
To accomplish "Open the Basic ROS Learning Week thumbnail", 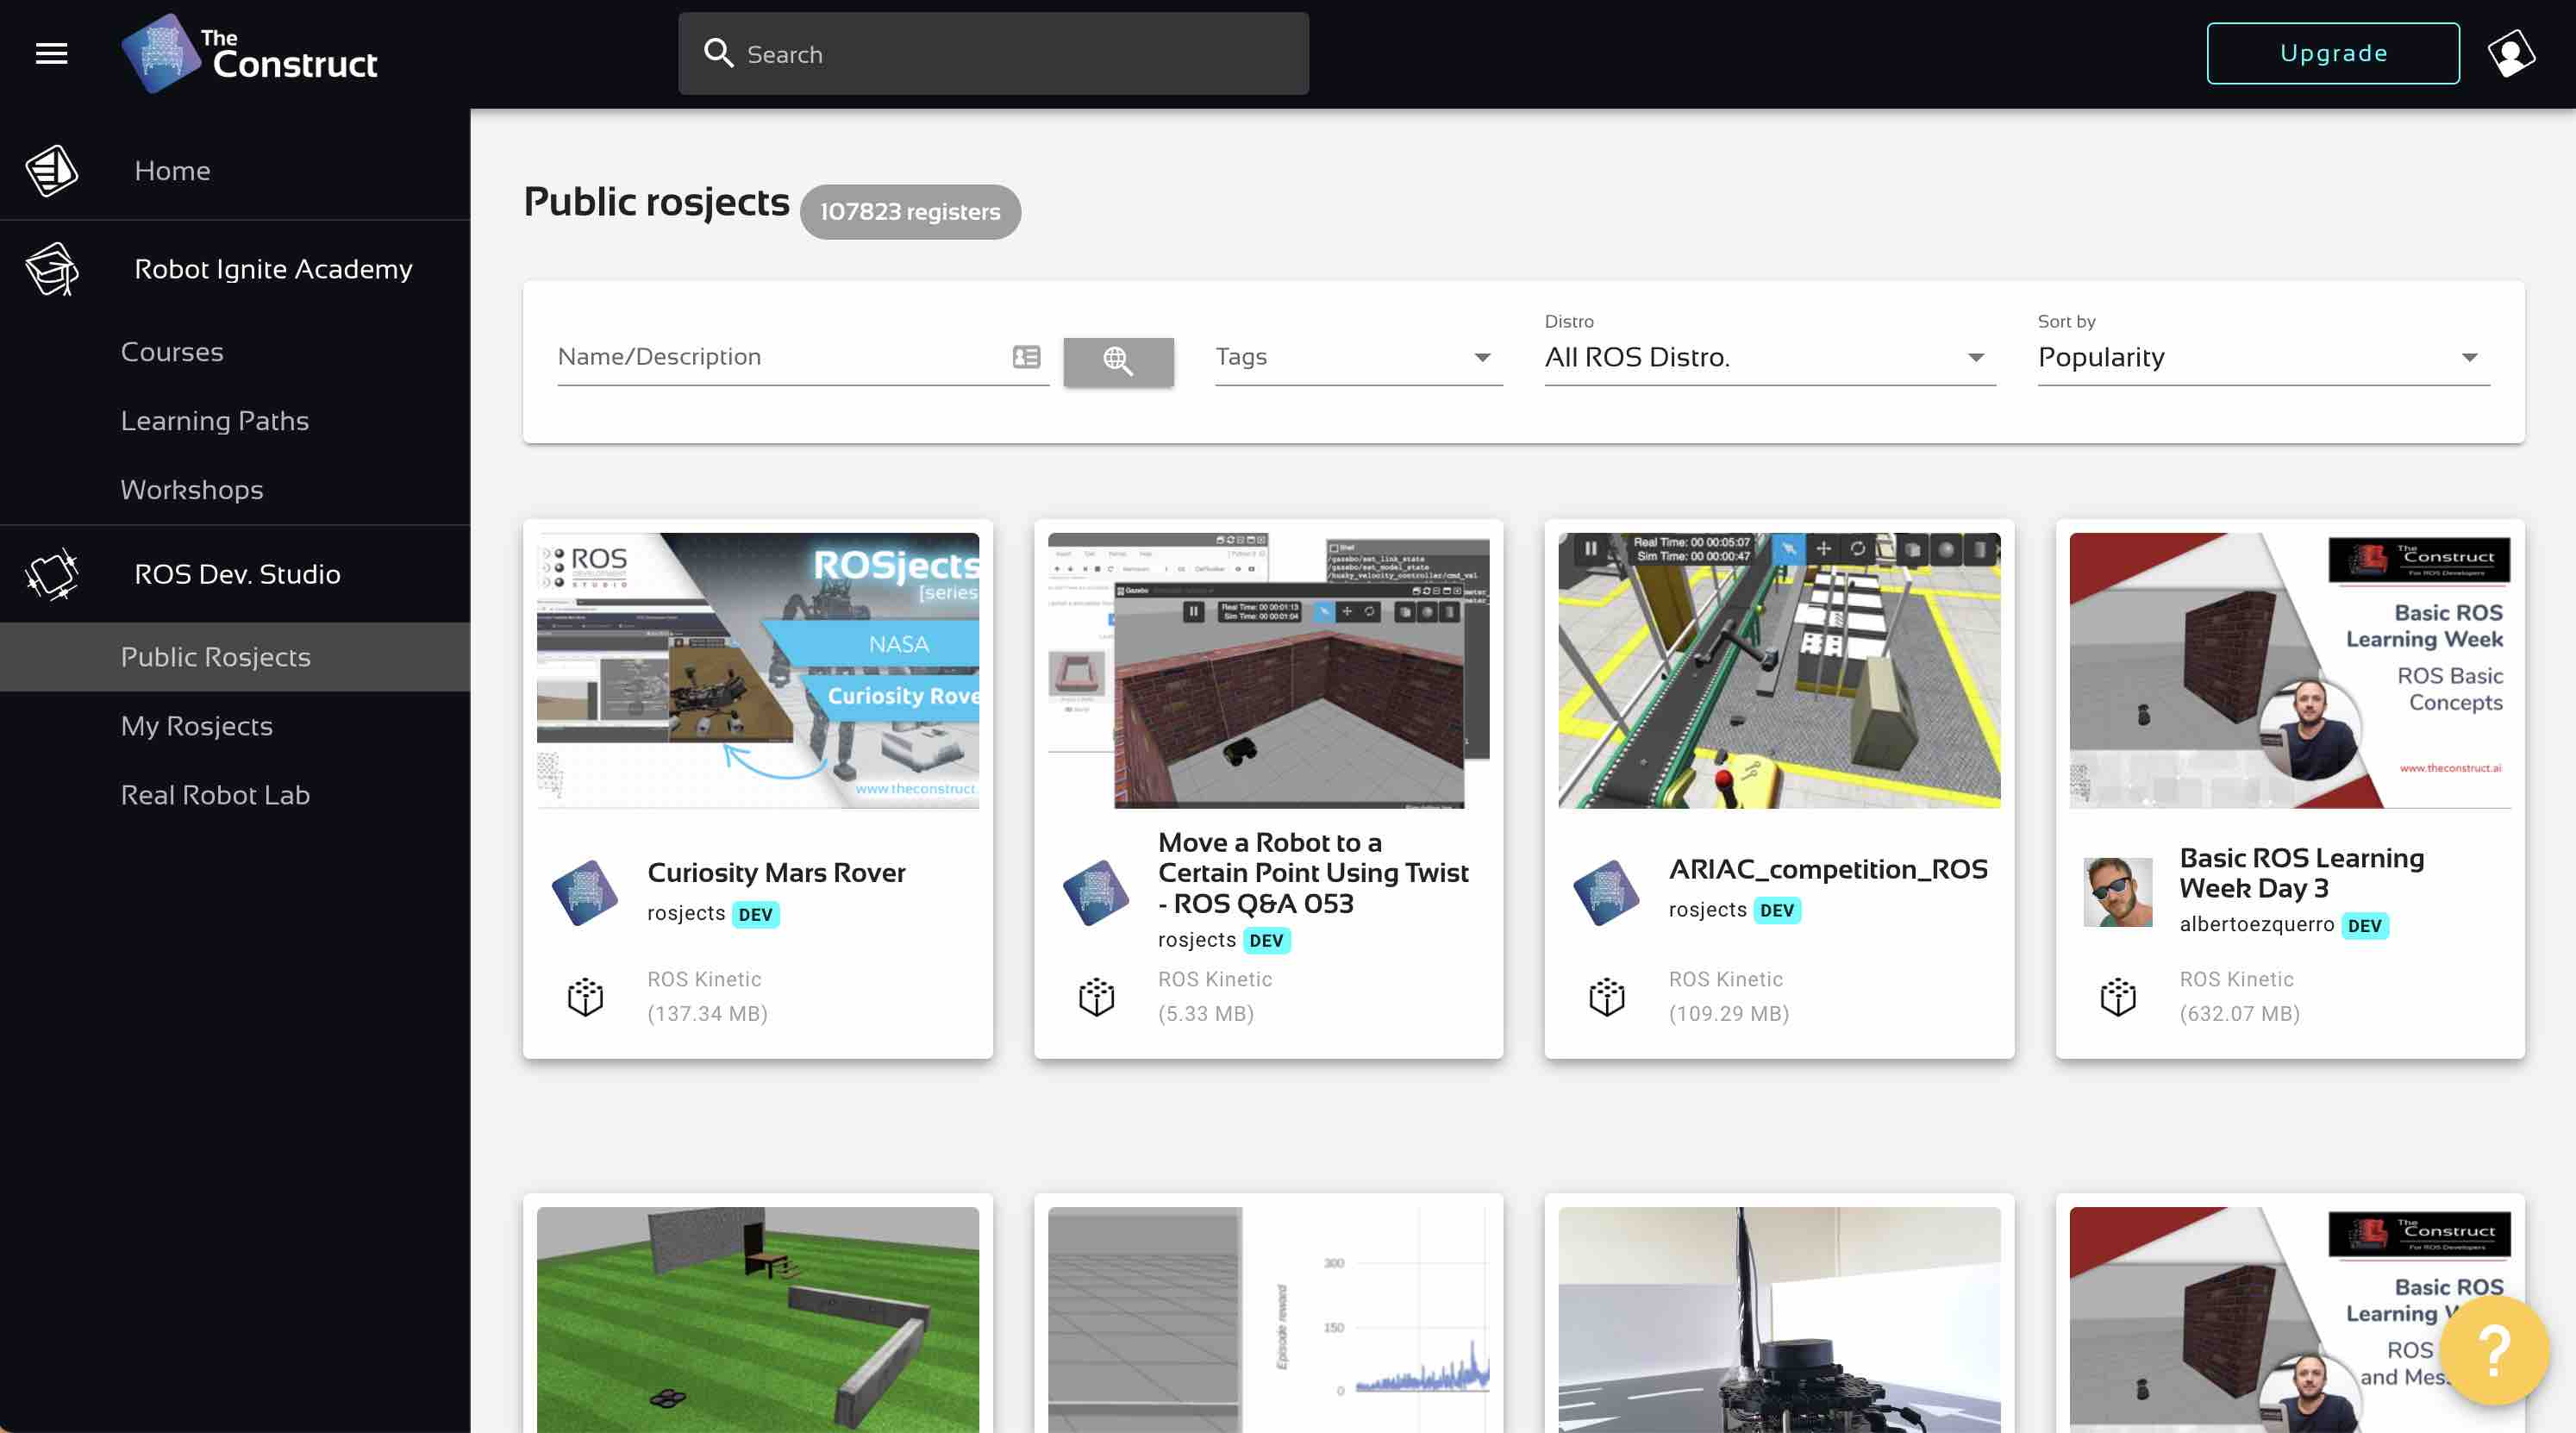I will coord(2290,670).
